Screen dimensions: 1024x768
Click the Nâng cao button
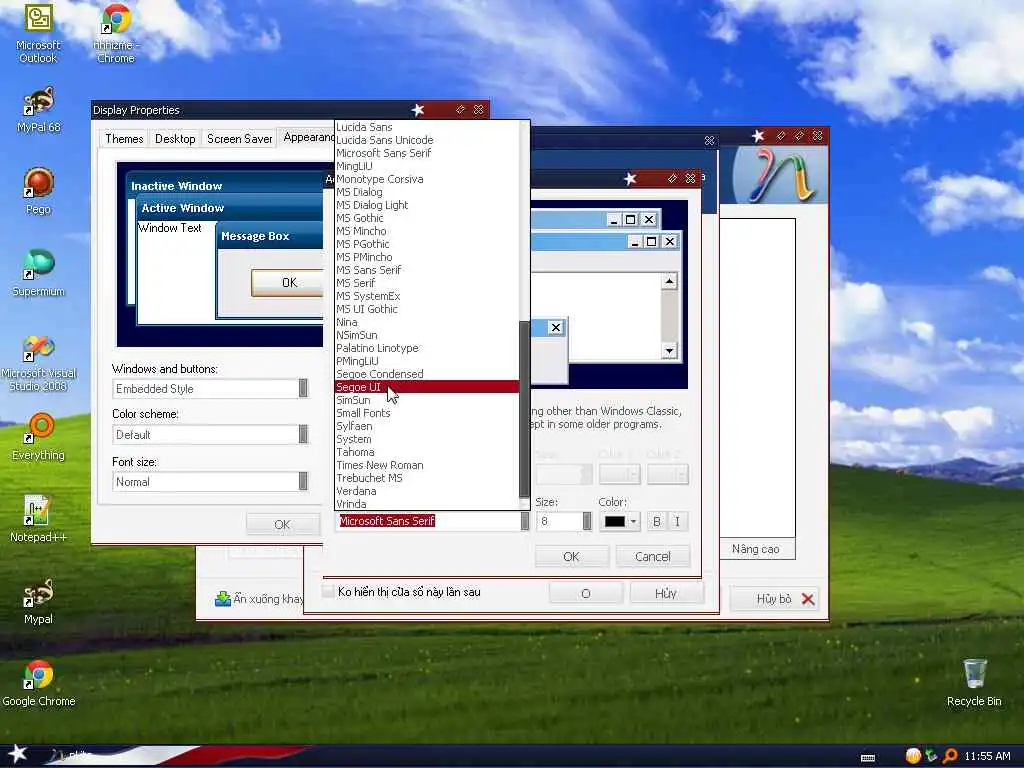tap(756, 549)
